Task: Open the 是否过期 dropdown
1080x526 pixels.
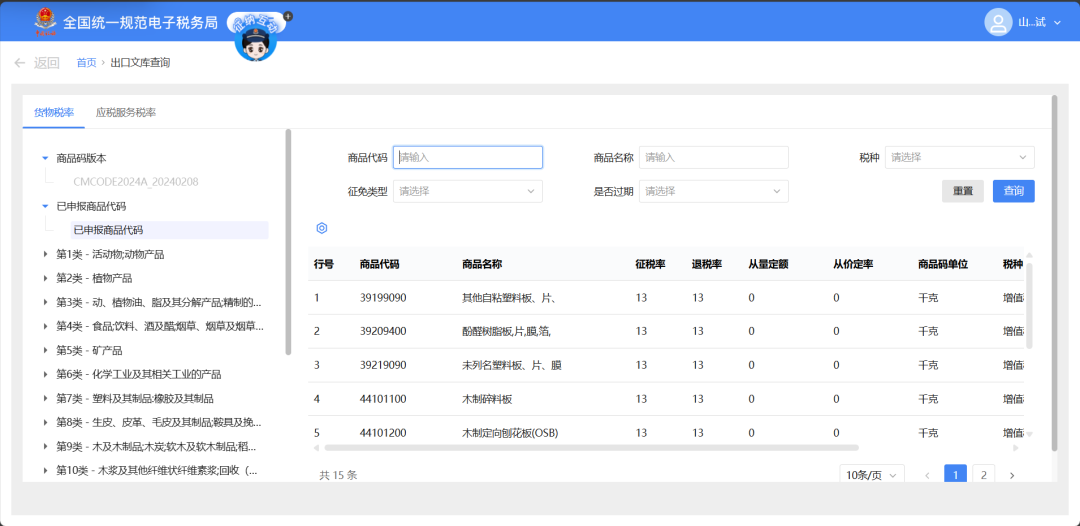Action: click(714, 191)
